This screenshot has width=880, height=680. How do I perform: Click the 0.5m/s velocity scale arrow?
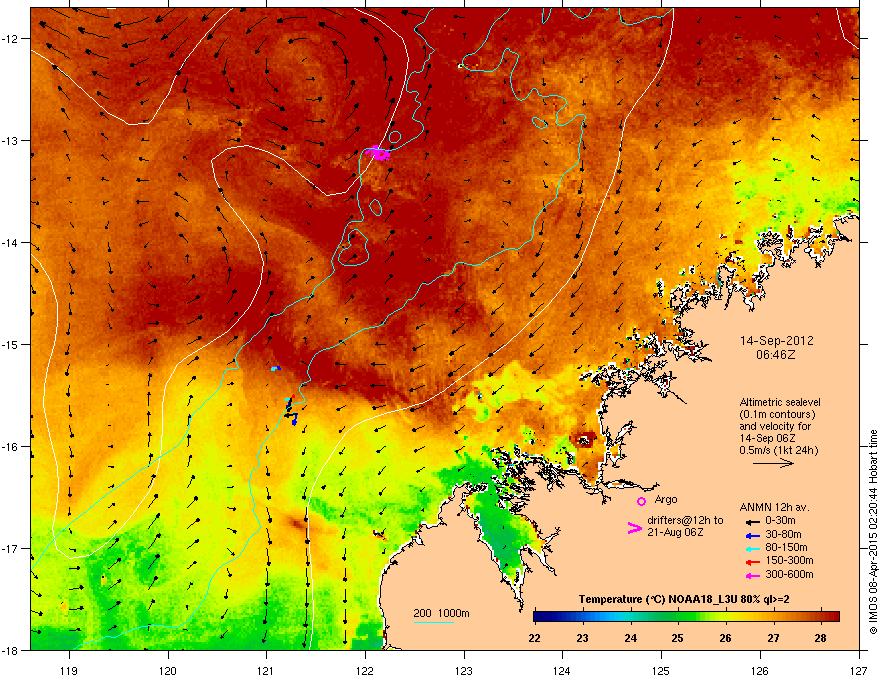click(x=773, y=463)
